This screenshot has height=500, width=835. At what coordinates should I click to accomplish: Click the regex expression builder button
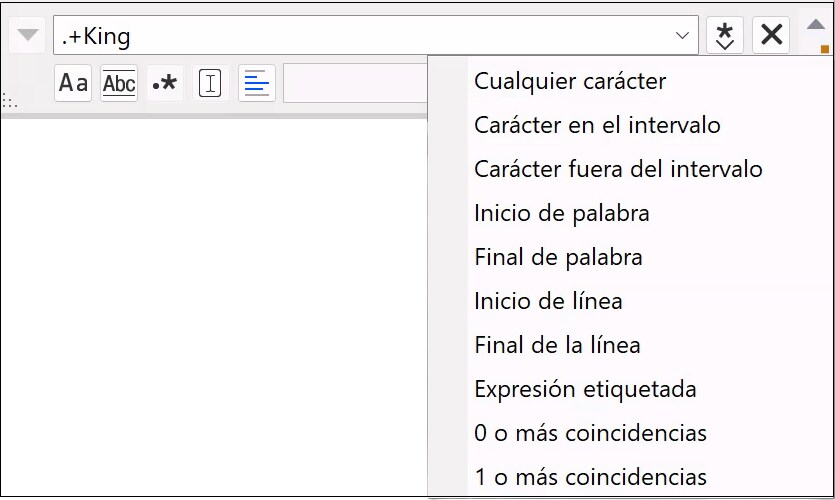[x=725, y=36]
